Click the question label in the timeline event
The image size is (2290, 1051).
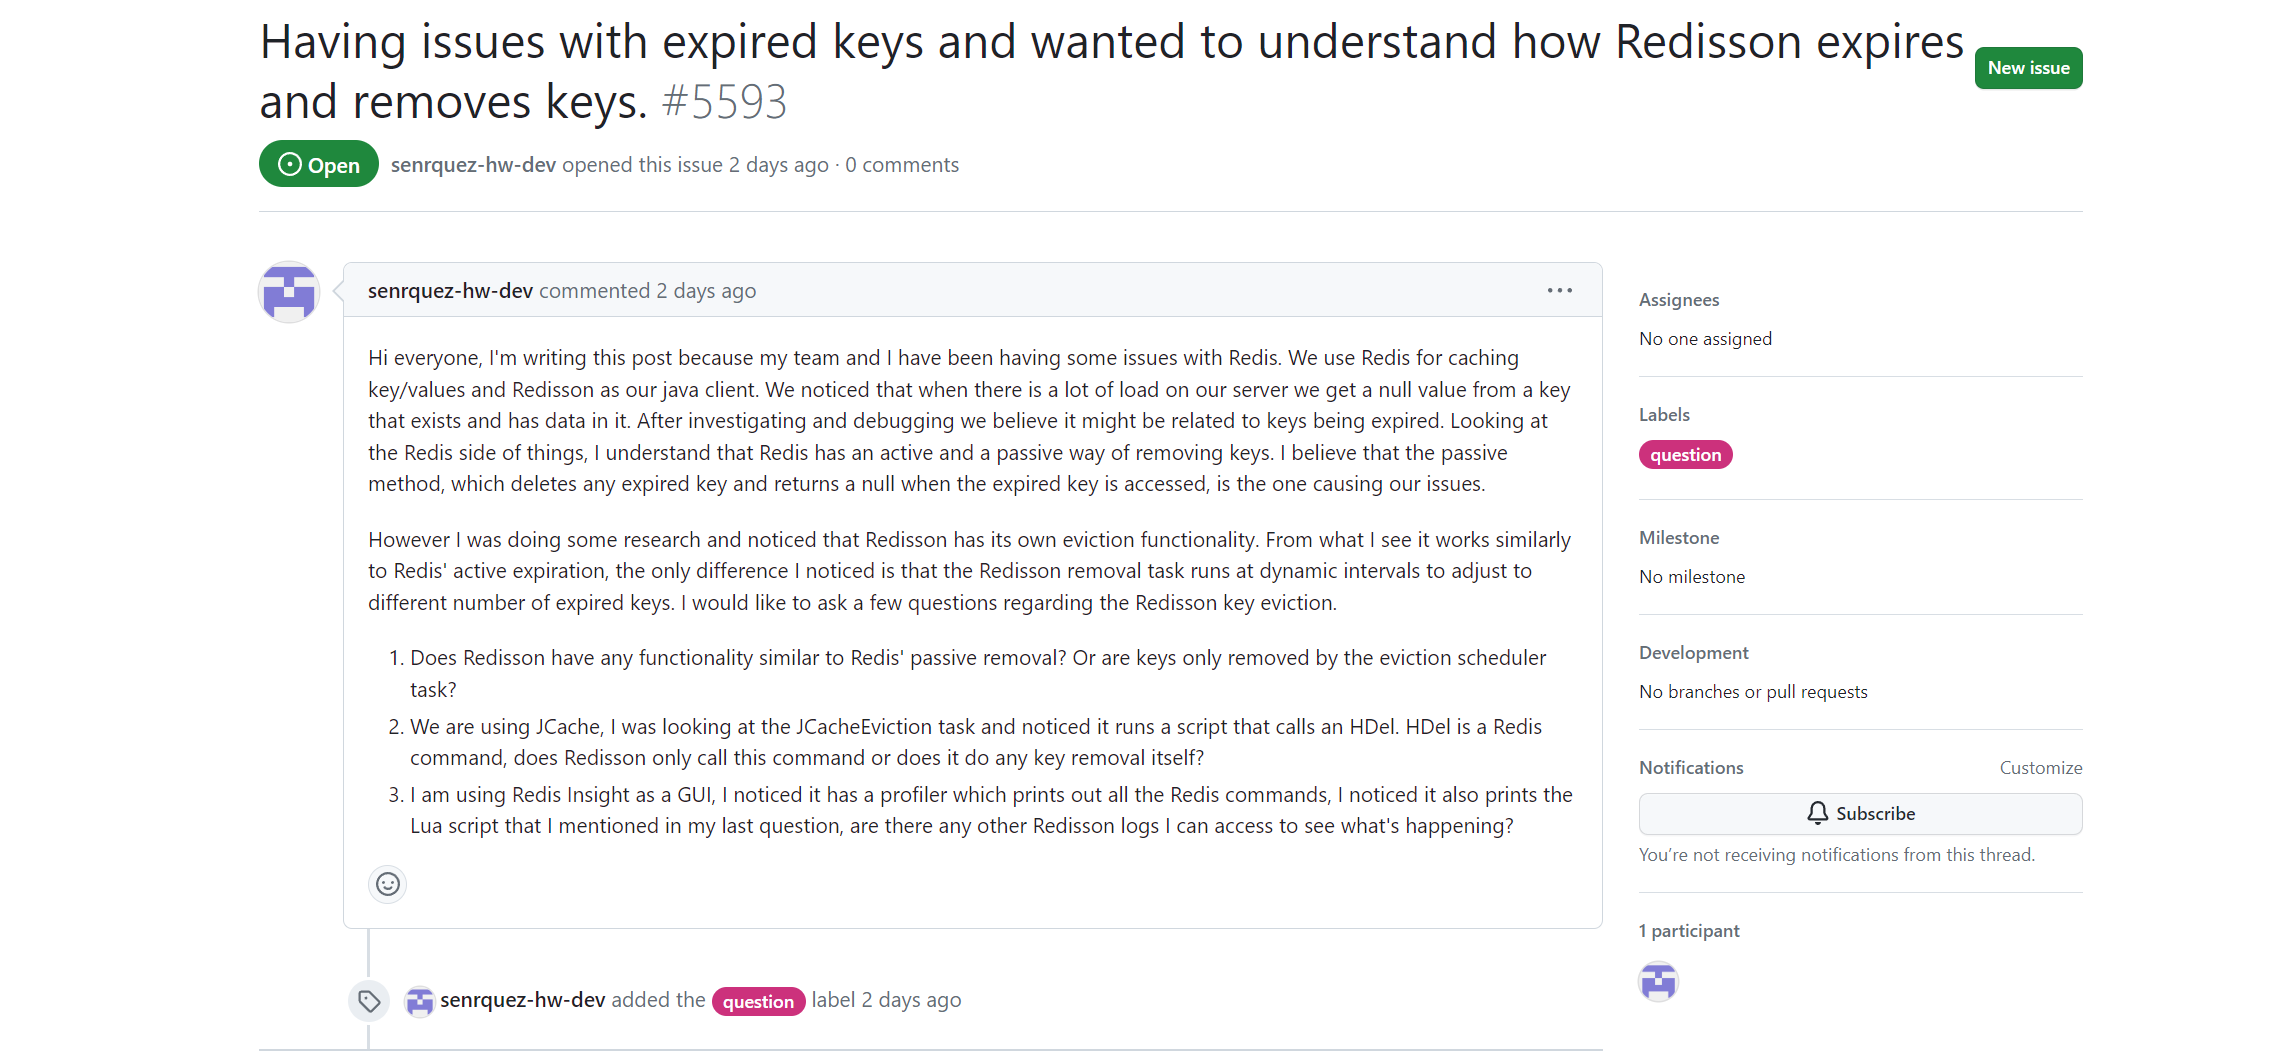(x=758, y=1001)
